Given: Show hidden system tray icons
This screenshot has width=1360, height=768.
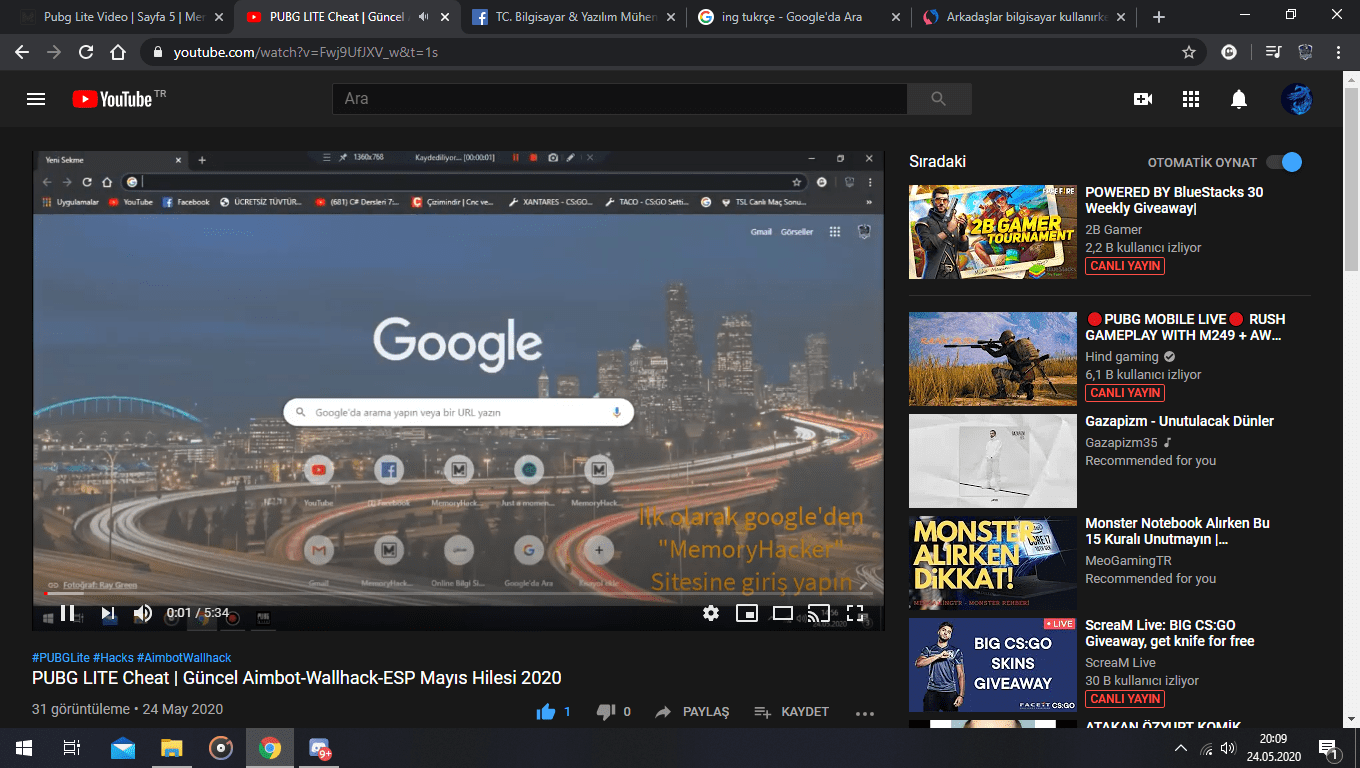Looking at the screenshot, I should [1181, 748].
